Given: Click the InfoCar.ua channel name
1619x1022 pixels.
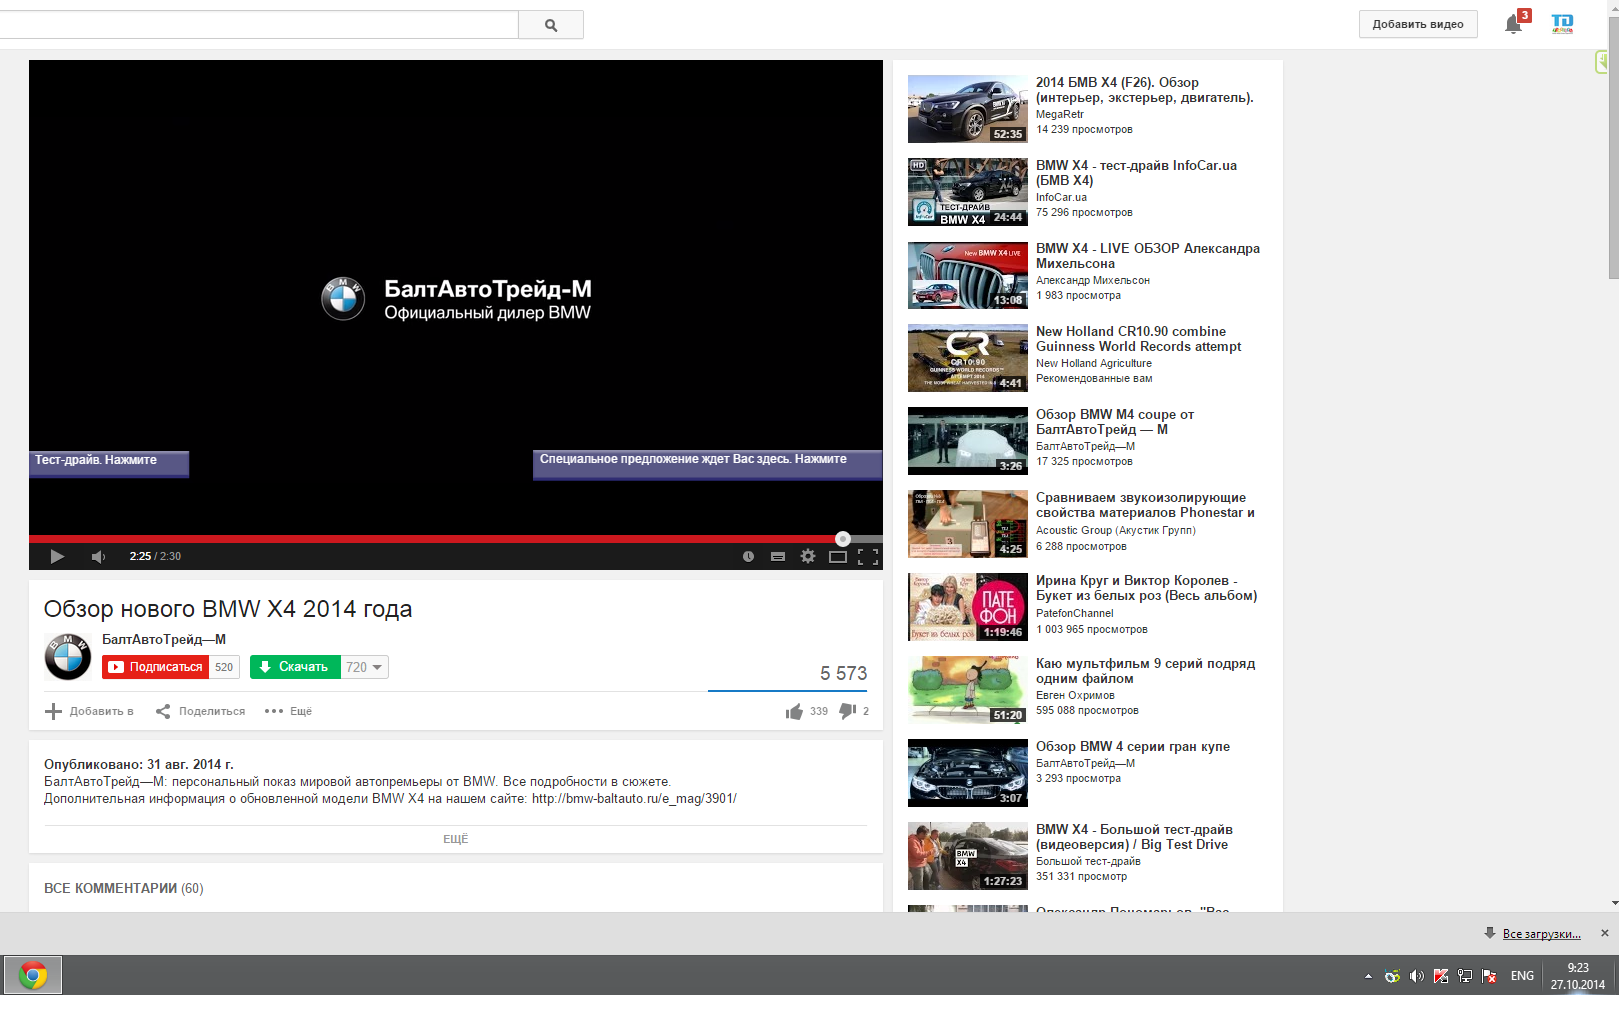Looking at the screenshot, I should click(x=1061, y=198).
